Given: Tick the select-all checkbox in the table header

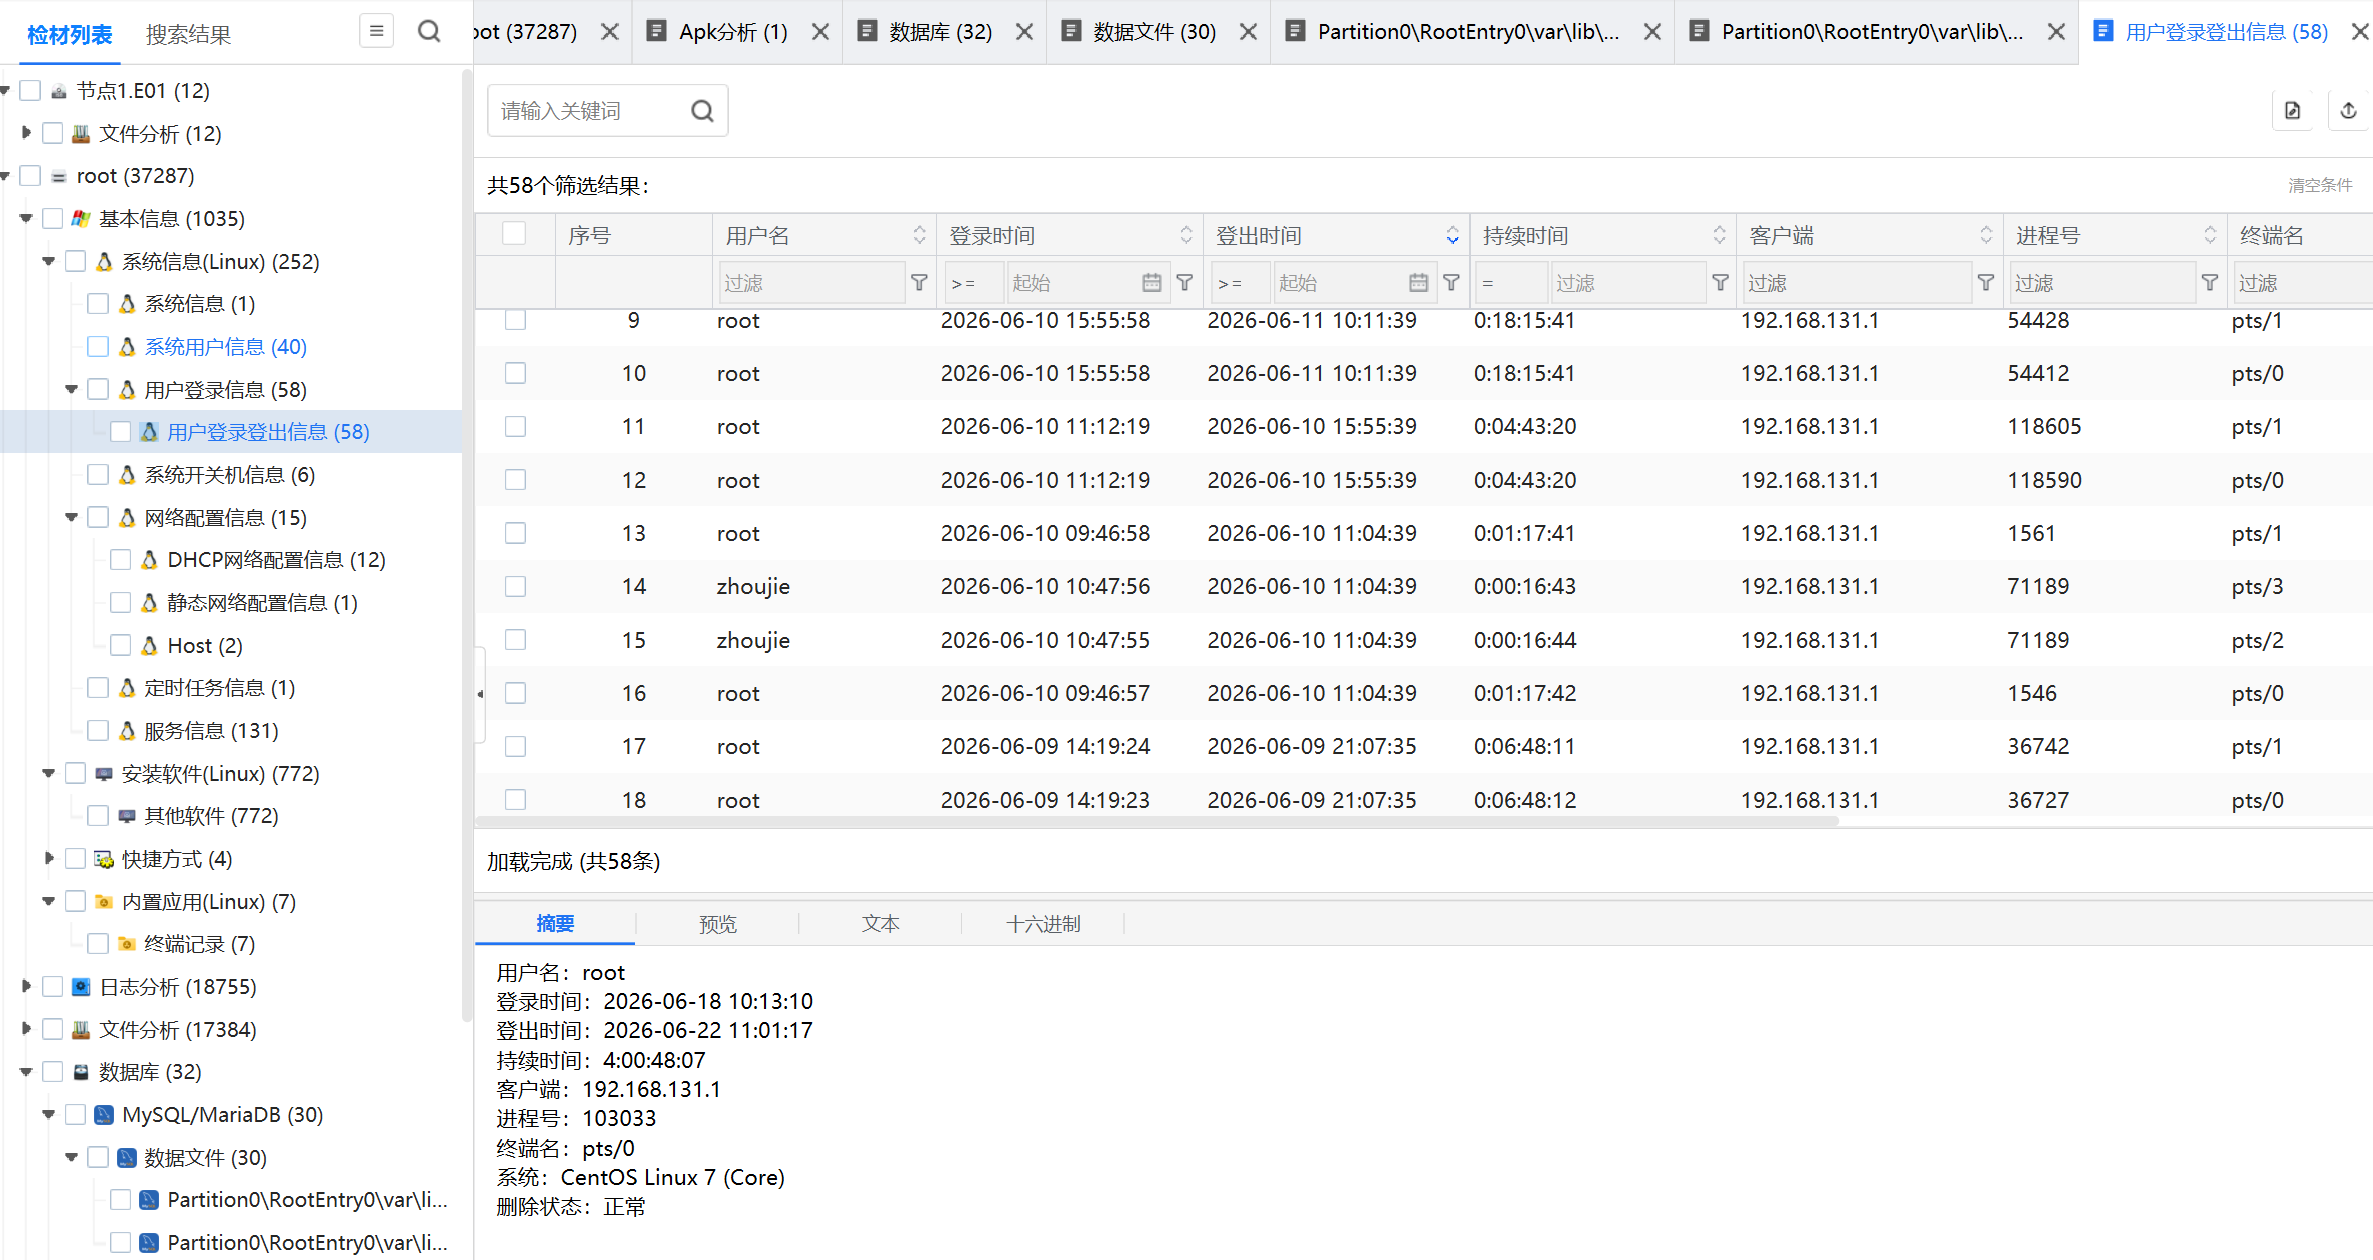Looking at the screenshot, I should pos(514,234).
